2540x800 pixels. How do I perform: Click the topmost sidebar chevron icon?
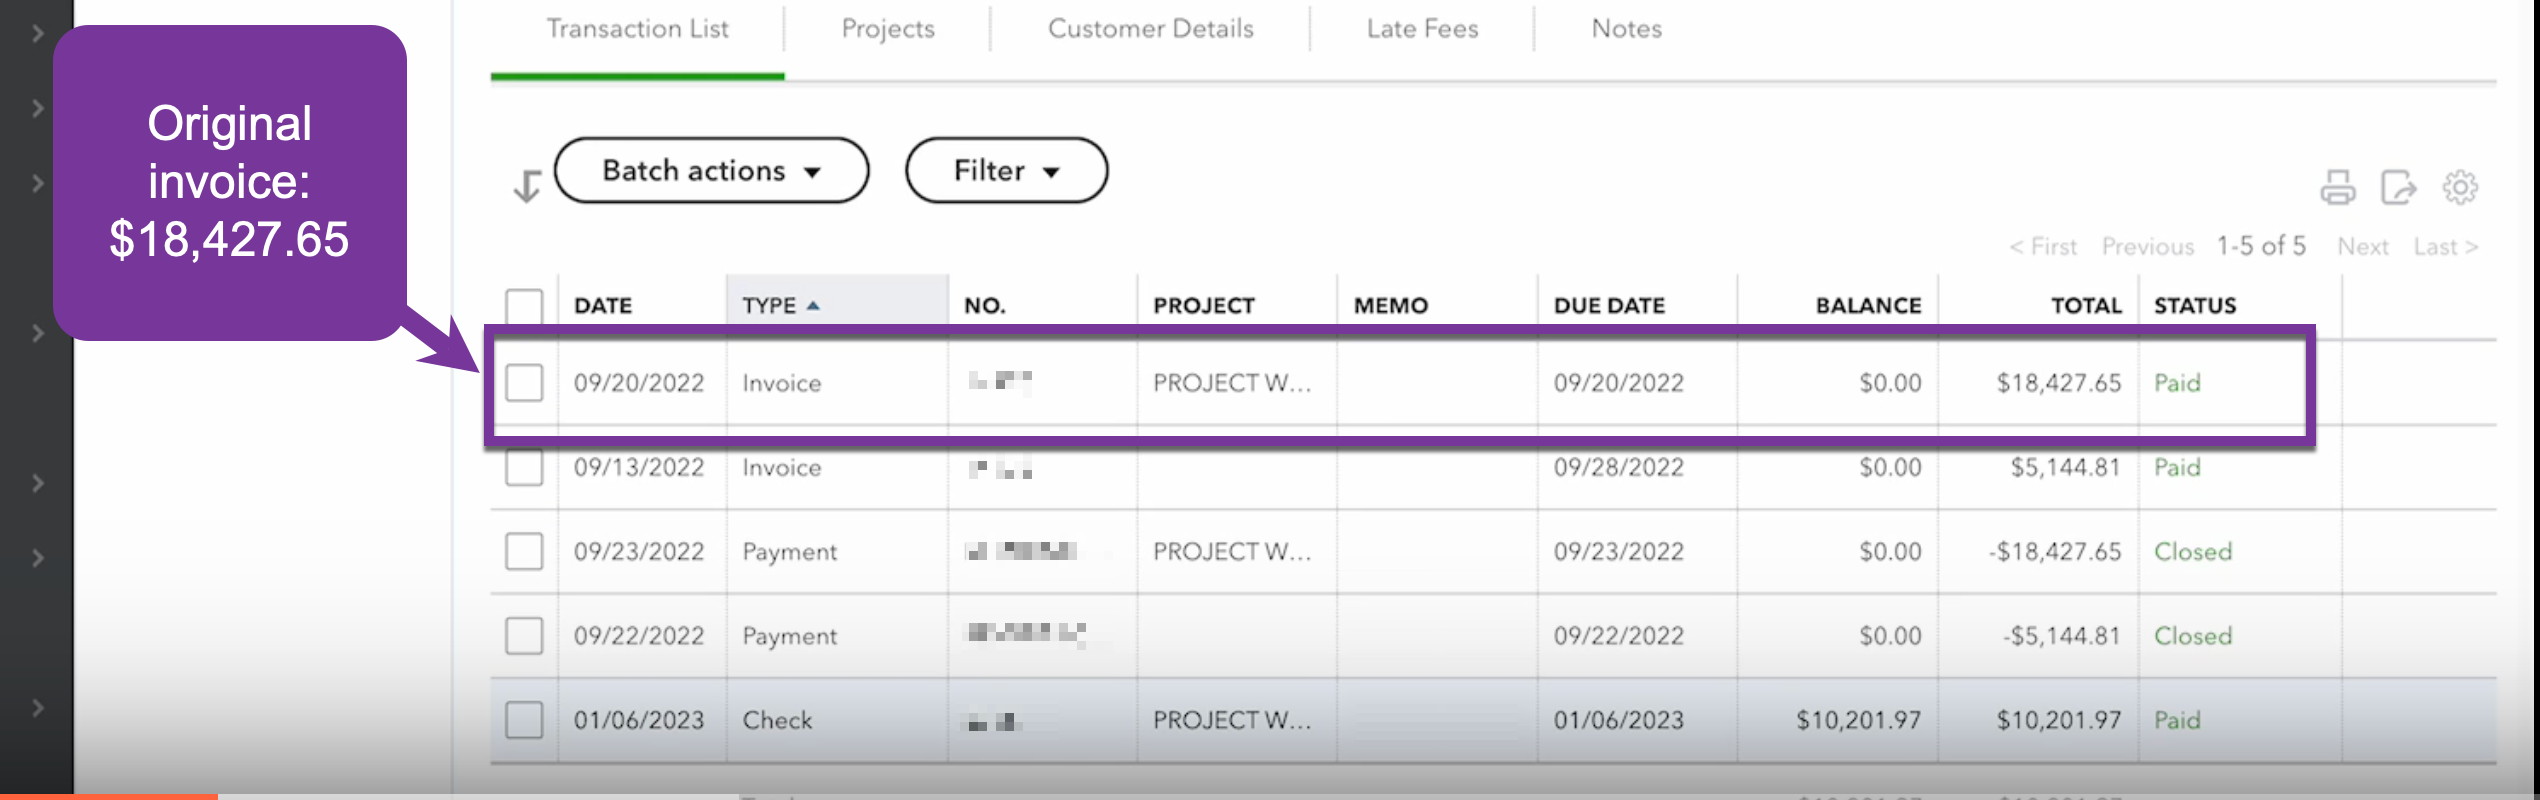pyautogui.click(x=37, y=33)
